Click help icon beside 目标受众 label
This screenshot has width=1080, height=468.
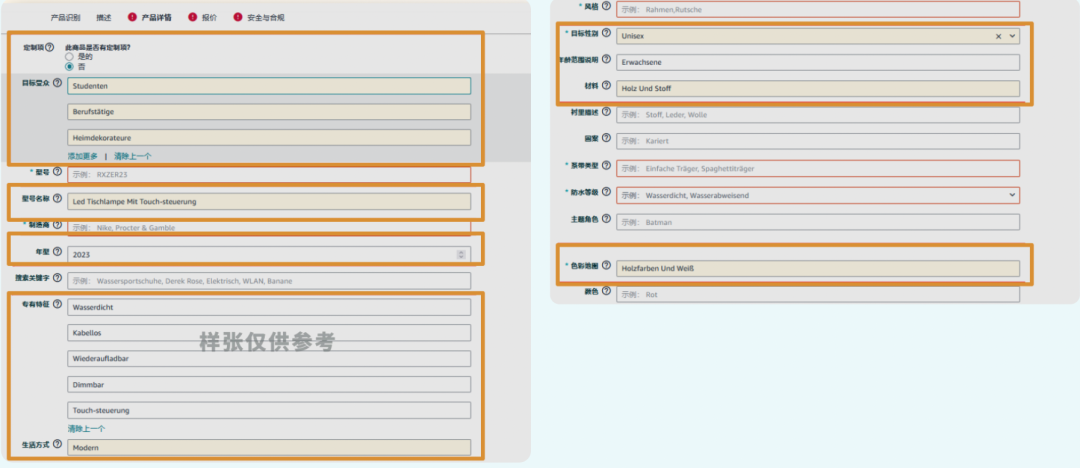pyautogui.click(x=57, y=83)
